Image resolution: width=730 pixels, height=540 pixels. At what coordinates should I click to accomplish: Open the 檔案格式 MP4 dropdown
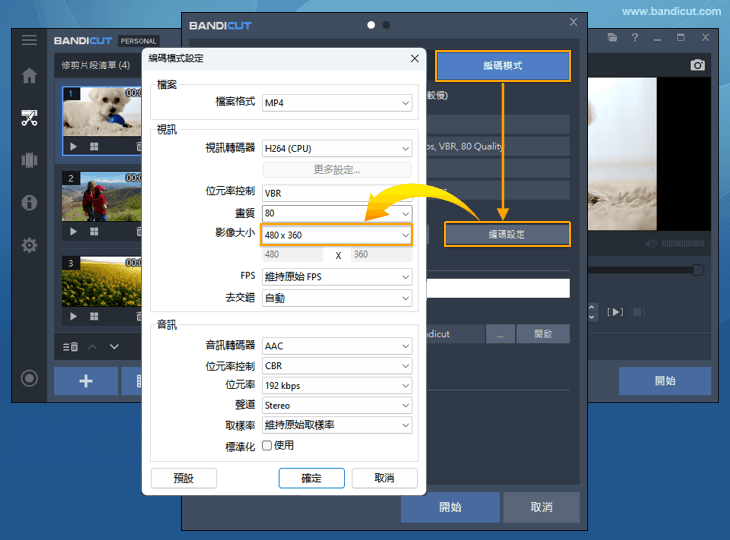coord(336,103)
